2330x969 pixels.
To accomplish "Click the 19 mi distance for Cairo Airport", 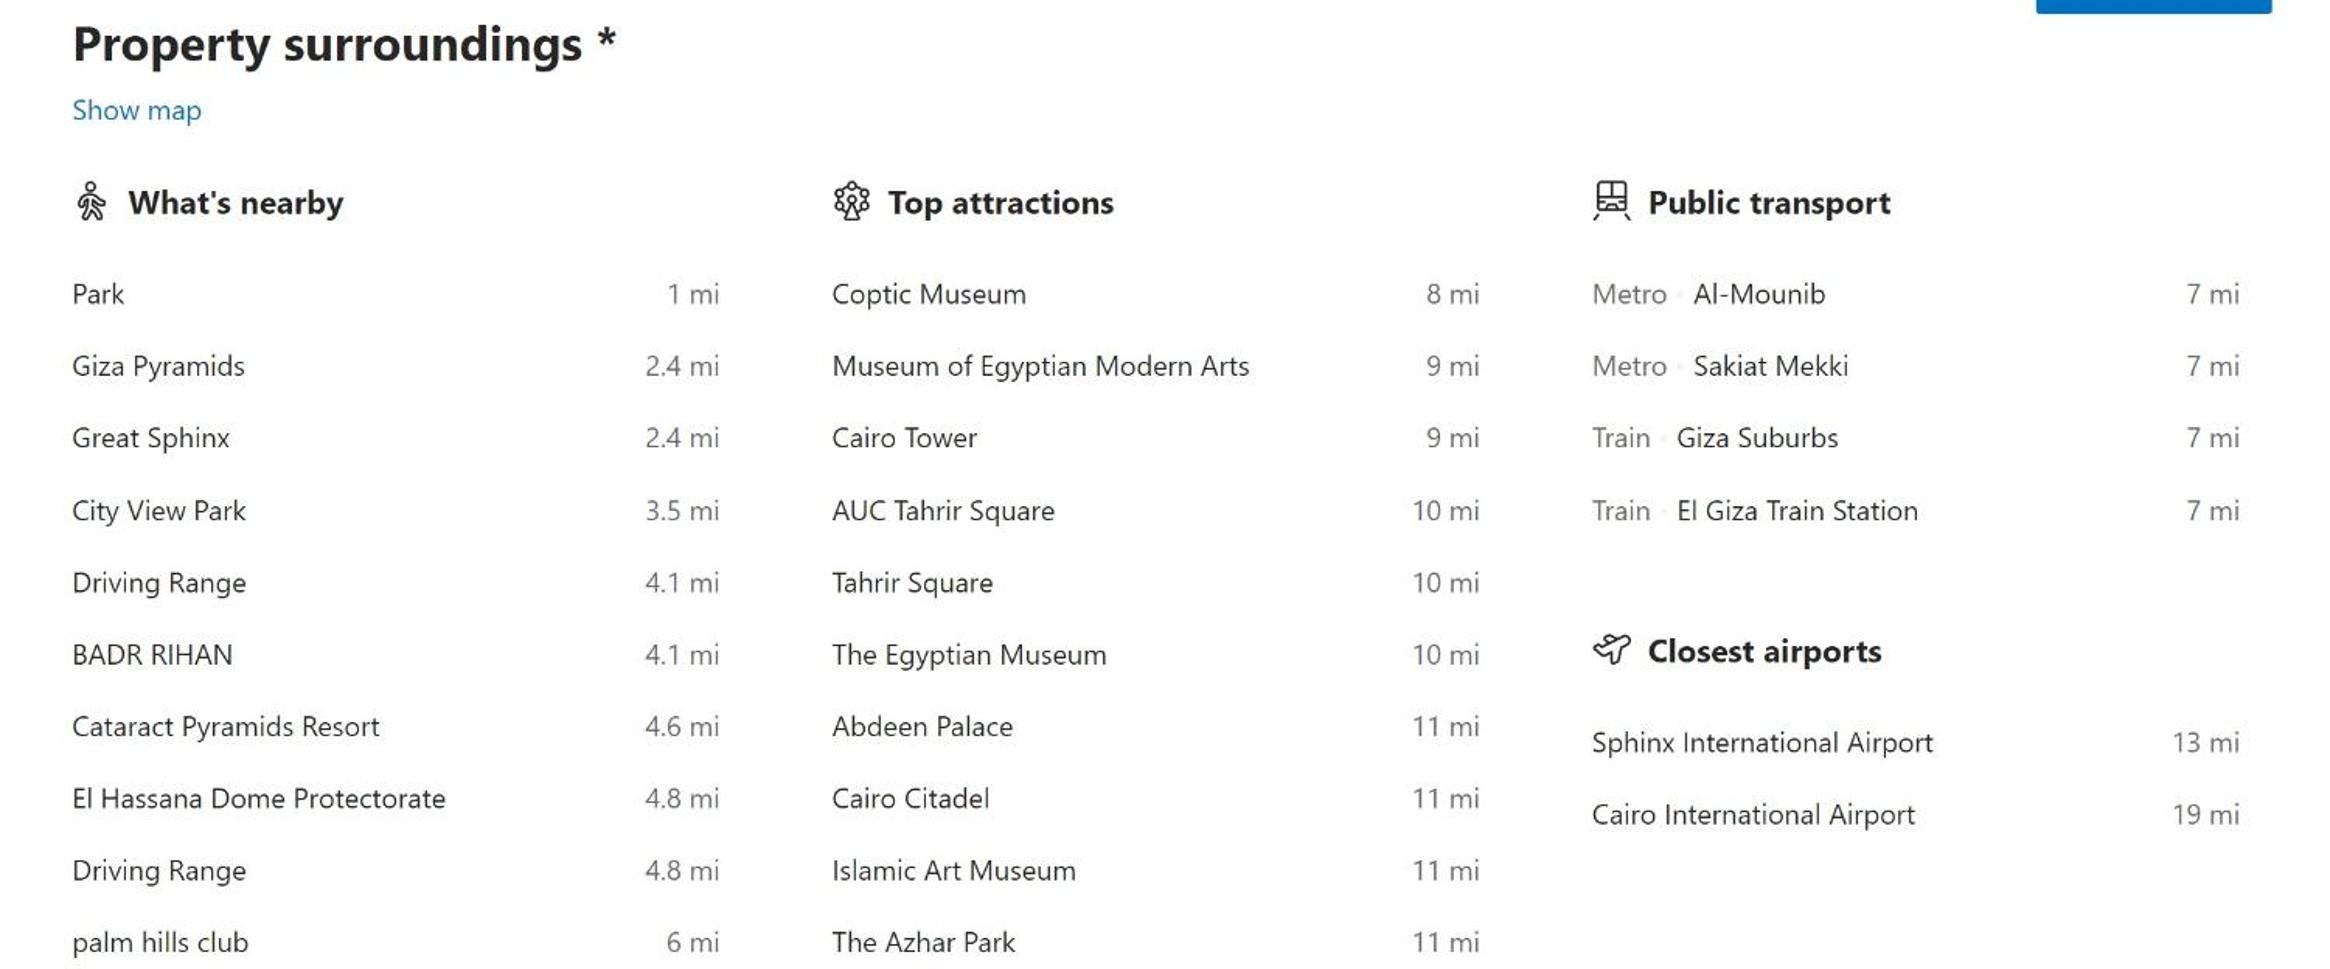I will pos(2205,814).
